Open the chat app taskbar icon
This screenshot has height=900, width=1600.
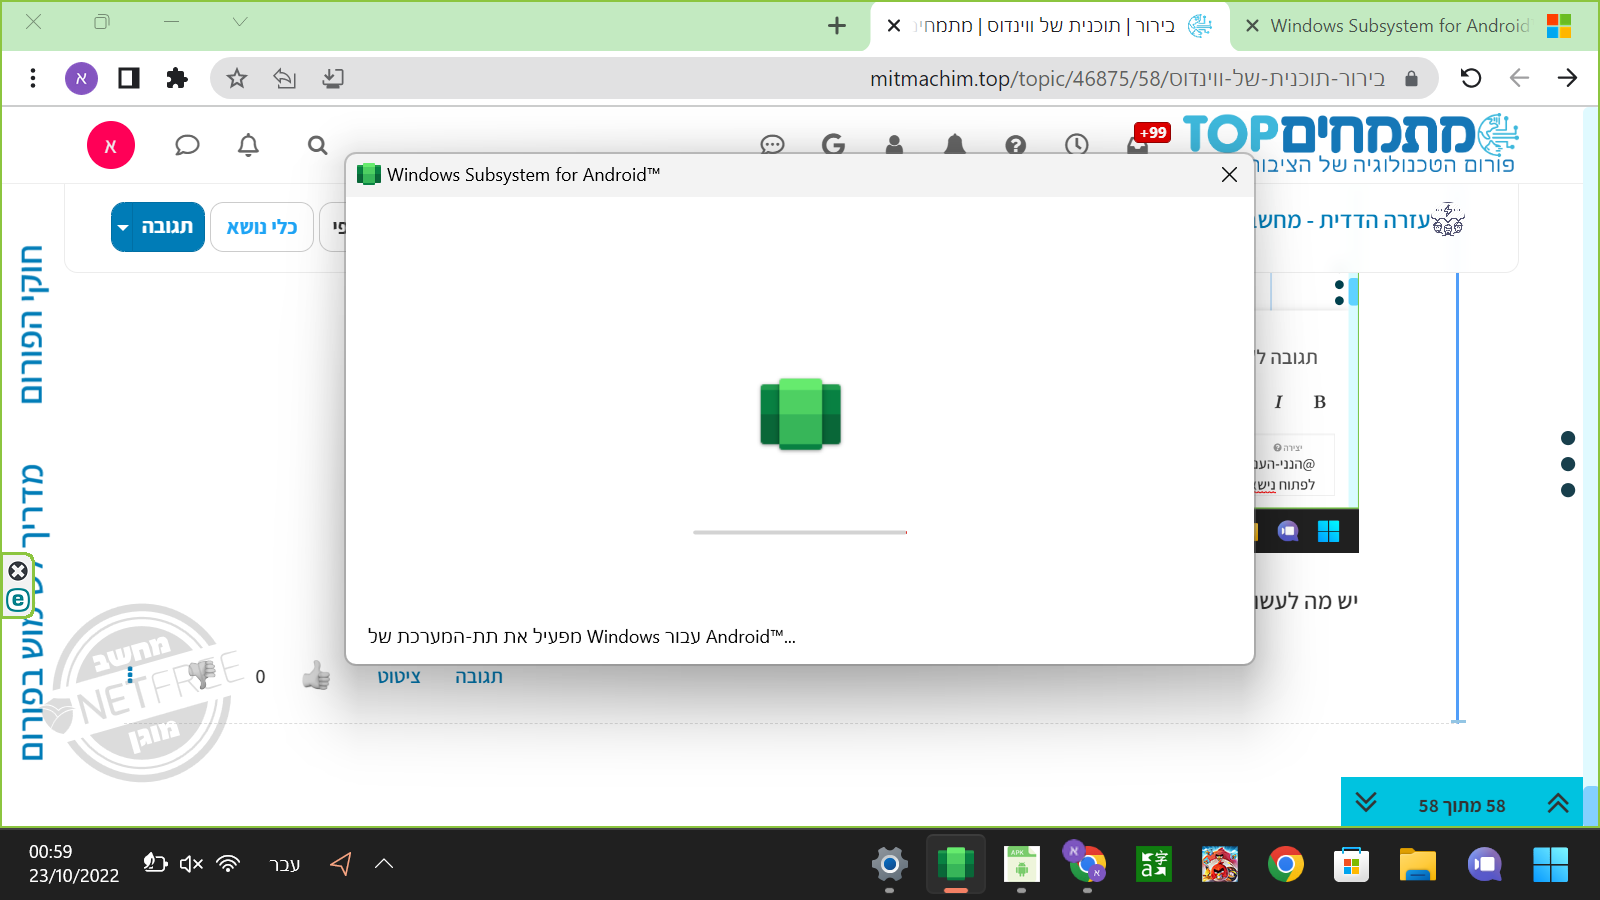1483,864
